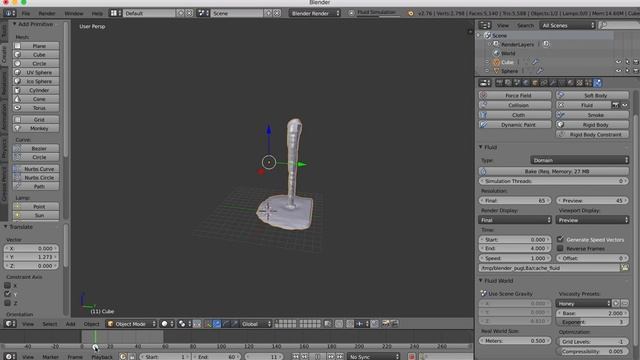Toggle Fluid viewport visibility eye icon
The height and width of the screenshot is (360, 640).
pyautogui.click(x=624, y=105)
